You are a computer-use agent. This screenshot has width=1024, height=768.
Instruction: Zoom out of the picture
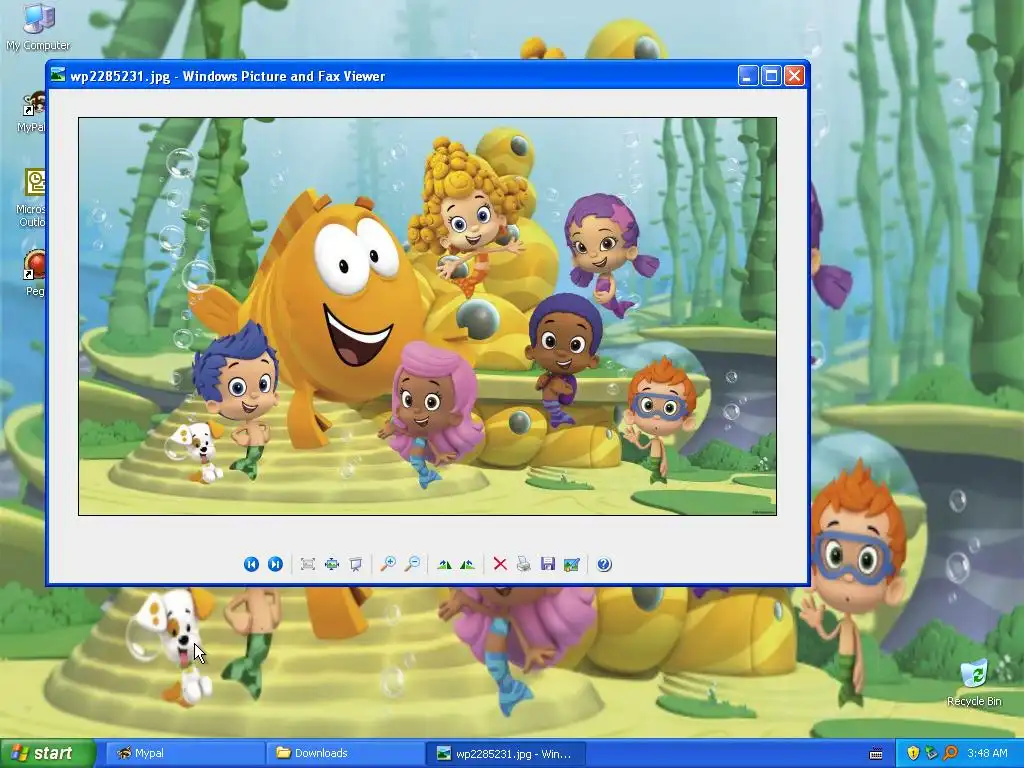(412, 564)
